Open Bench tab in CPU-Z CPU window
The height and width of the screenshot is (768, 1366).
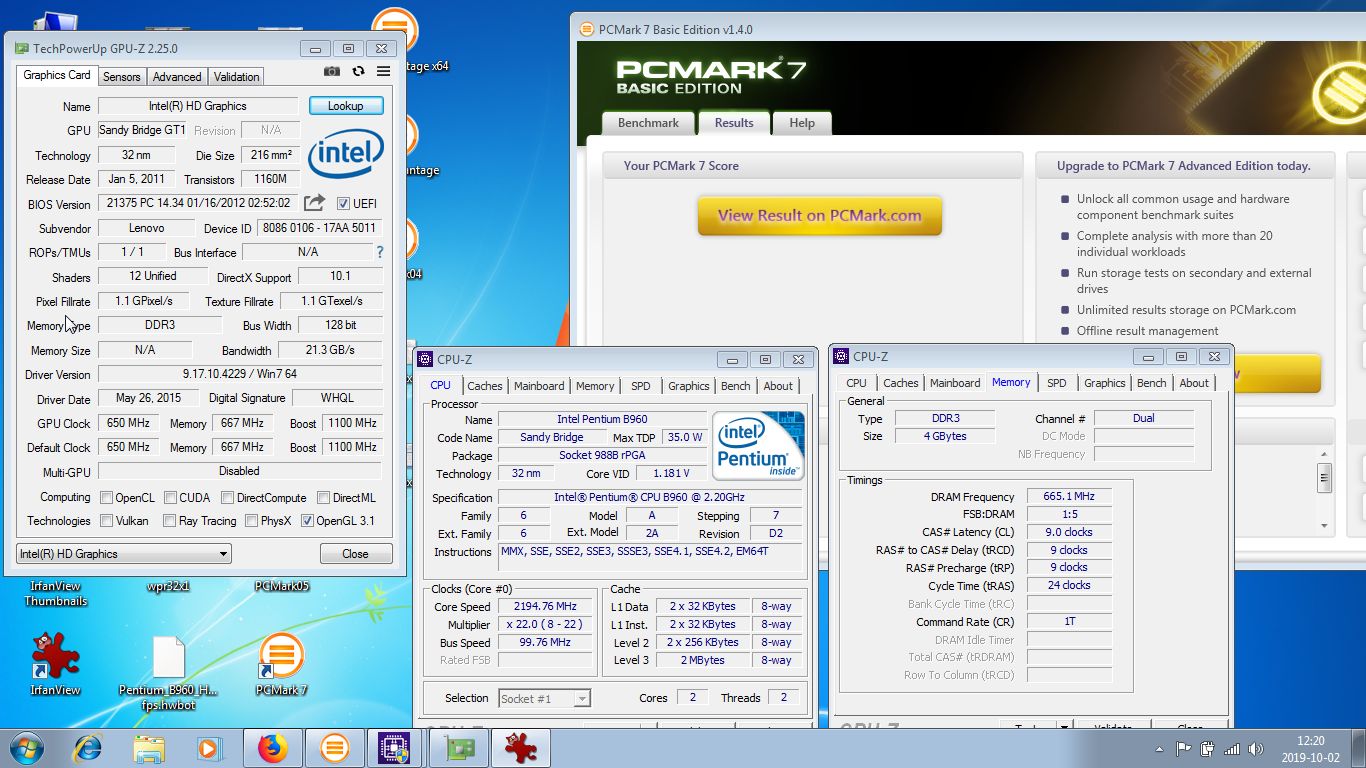pyautogui.click(x=736, y=386)
